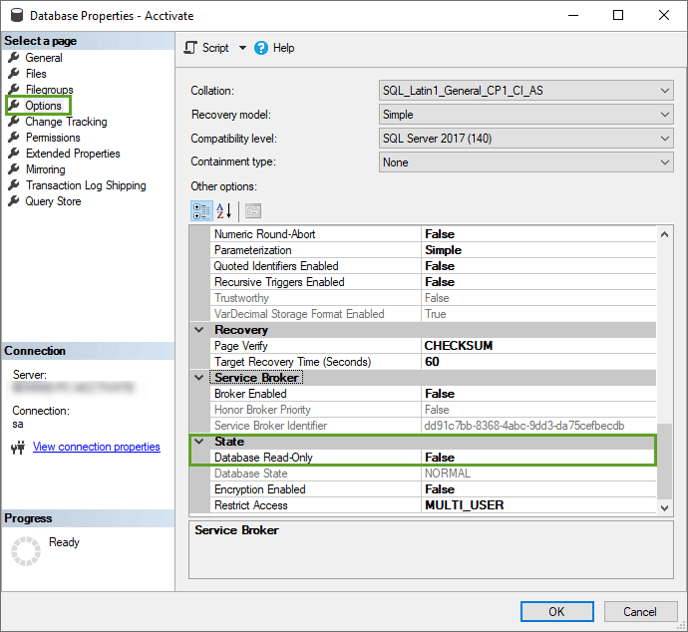This screenshot has width=688, height=632.
Task: Open the Permissions page
Action: (53, 137)
